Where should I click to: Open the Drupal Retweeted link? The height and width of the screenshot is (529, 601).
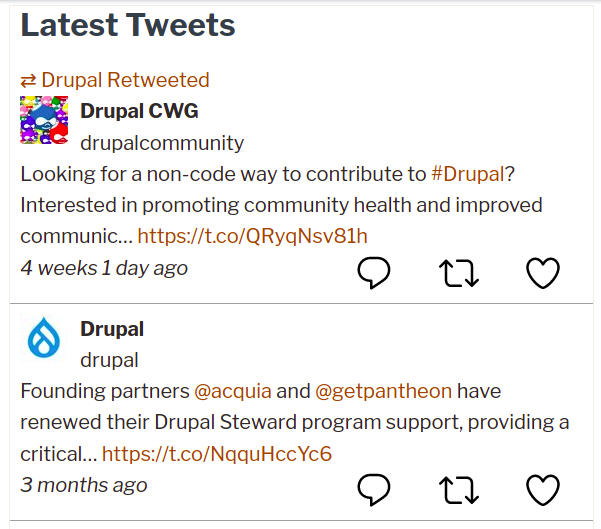coord(125,80)
